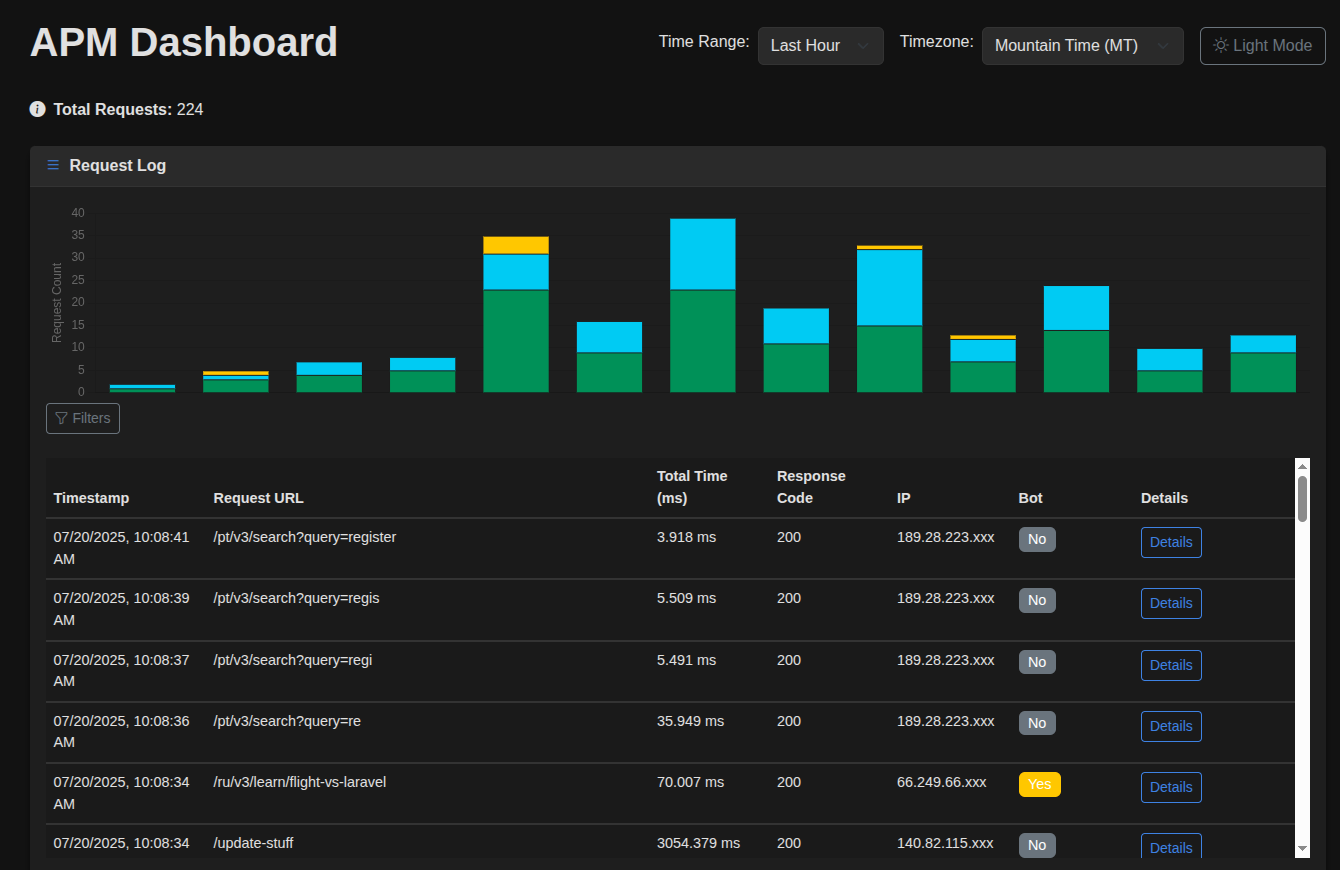This screenshot has height=870, width=1340.
Task: Click the info icon beside Total Requests
Action: pos(38,109)
